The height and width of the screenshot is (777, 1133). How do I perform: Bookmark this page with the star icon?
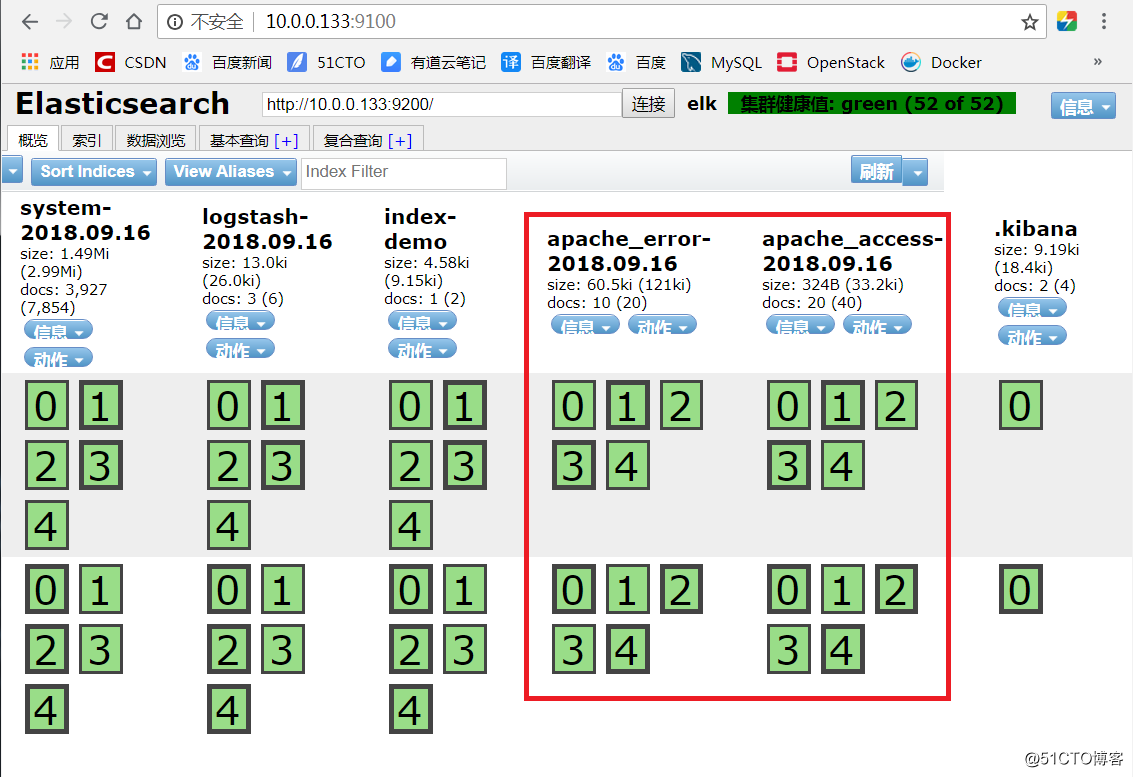[1030, 22]
